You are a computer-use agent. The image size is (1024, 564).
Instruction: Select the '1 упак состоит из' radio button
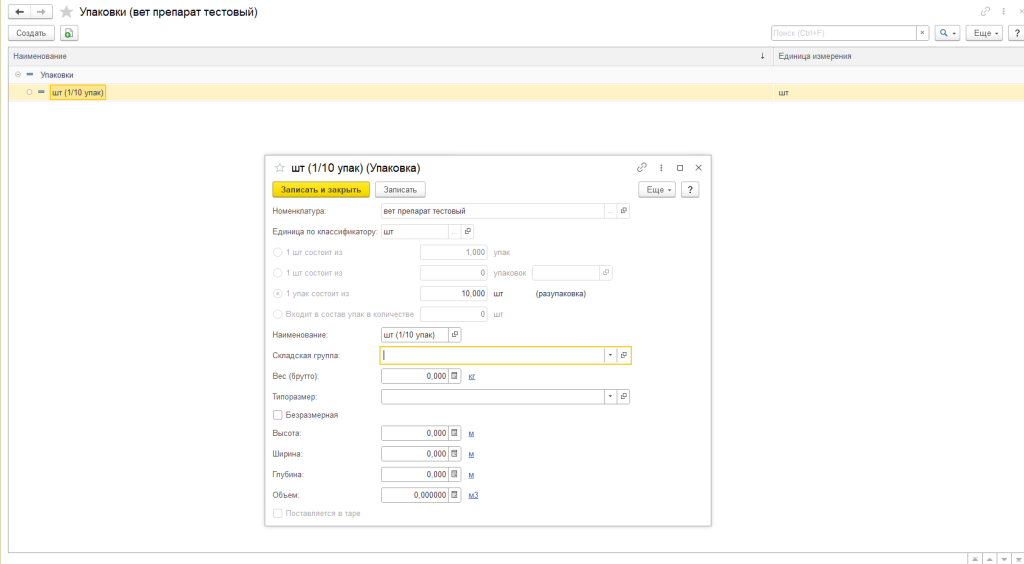(277, 294)
